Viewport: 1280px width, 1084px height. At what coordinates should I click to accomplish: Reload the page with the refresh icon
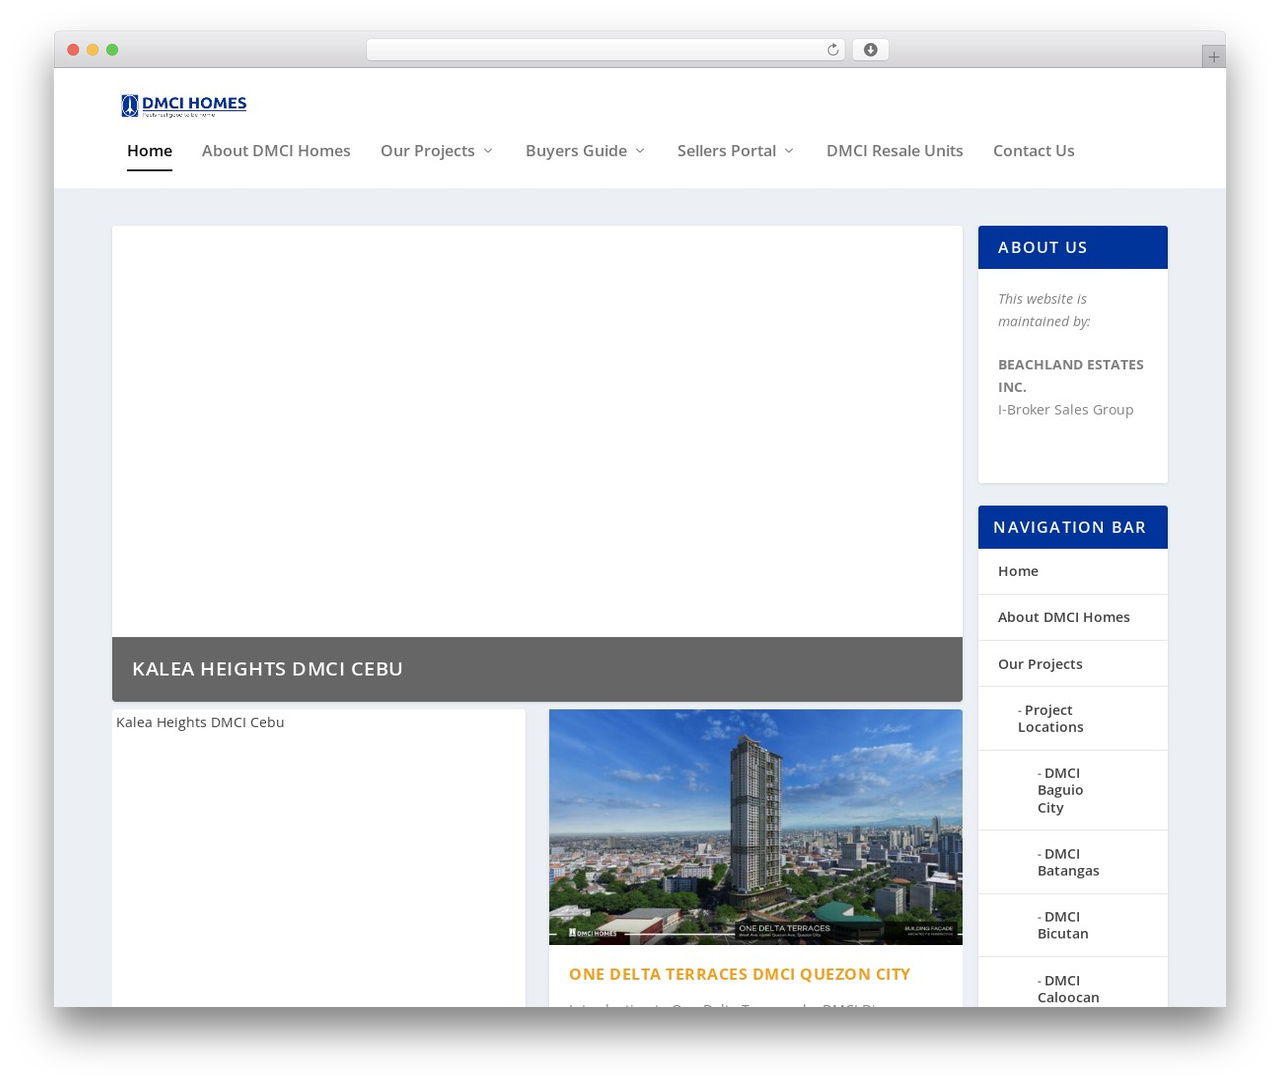pos(833,50)
